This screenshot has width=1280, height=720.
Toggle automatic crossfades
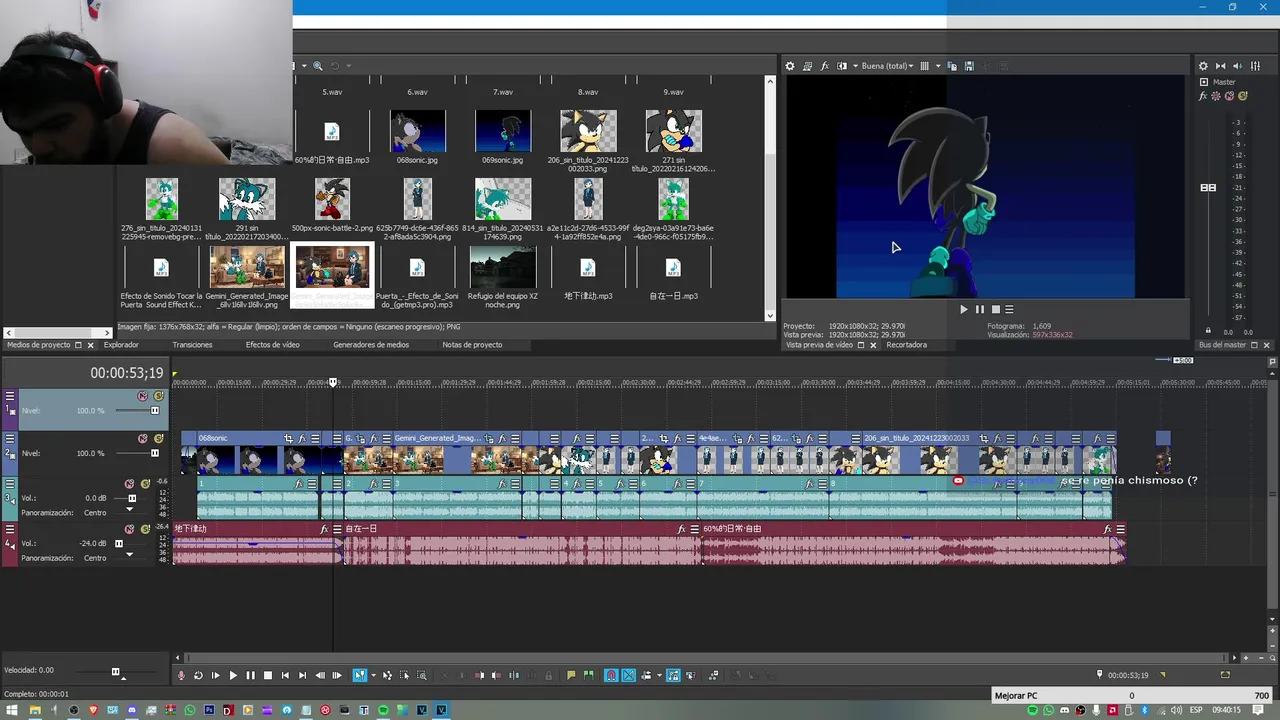tap(628, 675)
